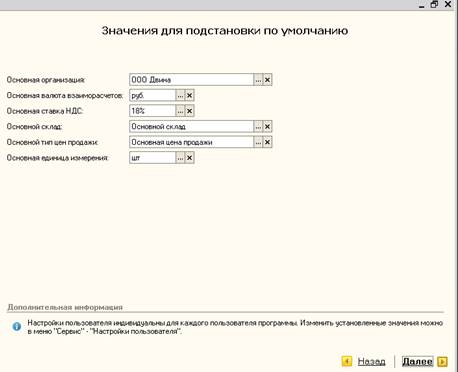Screen dimensions: 458x372
Task: Open selection for Основная валюта взаиморасчетов
Action: pos(180,95)
